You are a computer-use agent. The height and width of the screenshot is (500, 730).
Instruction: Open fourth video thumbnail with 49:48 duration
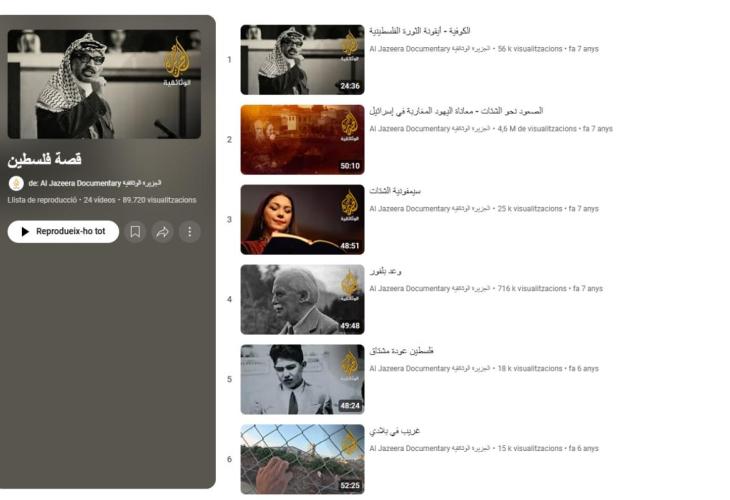pyautogui.click(x=302, y=299)
